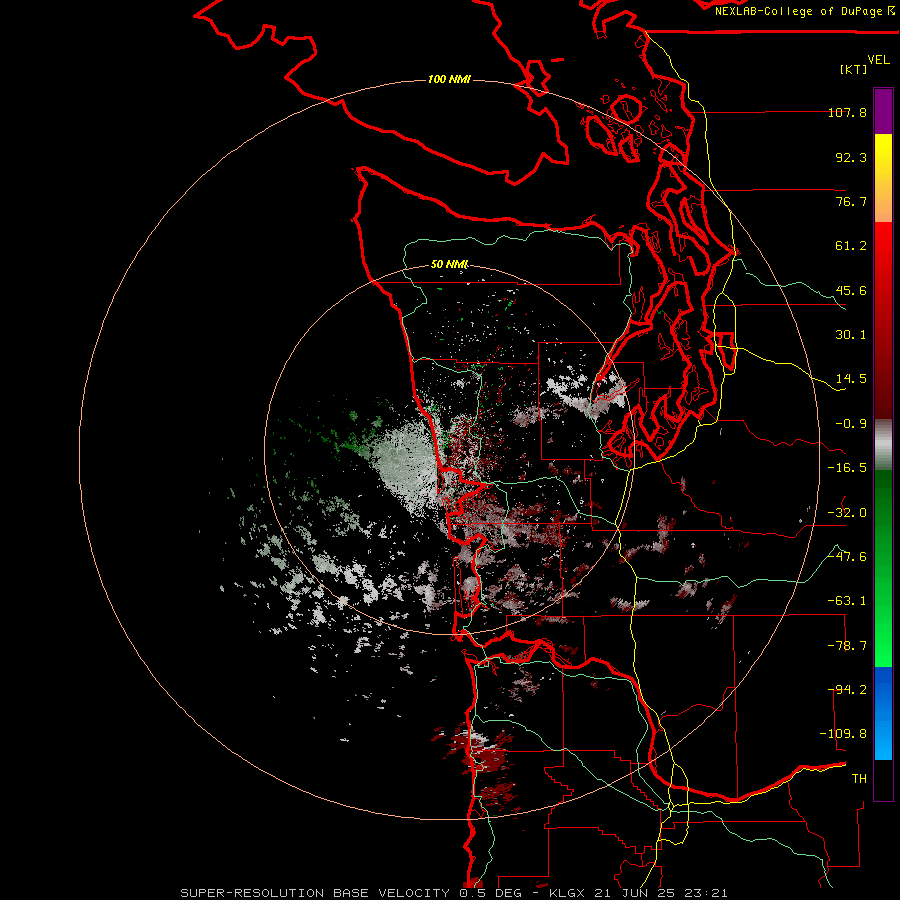Click the -0.9 velocity scale value
This screenshot has width=900, height=900.
(x=851, y=424)
